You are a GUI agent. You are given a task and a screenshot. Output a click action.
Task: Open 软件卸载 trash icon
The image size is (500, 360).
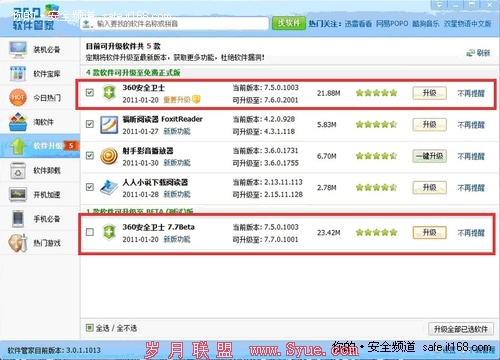tap(18, 171)
